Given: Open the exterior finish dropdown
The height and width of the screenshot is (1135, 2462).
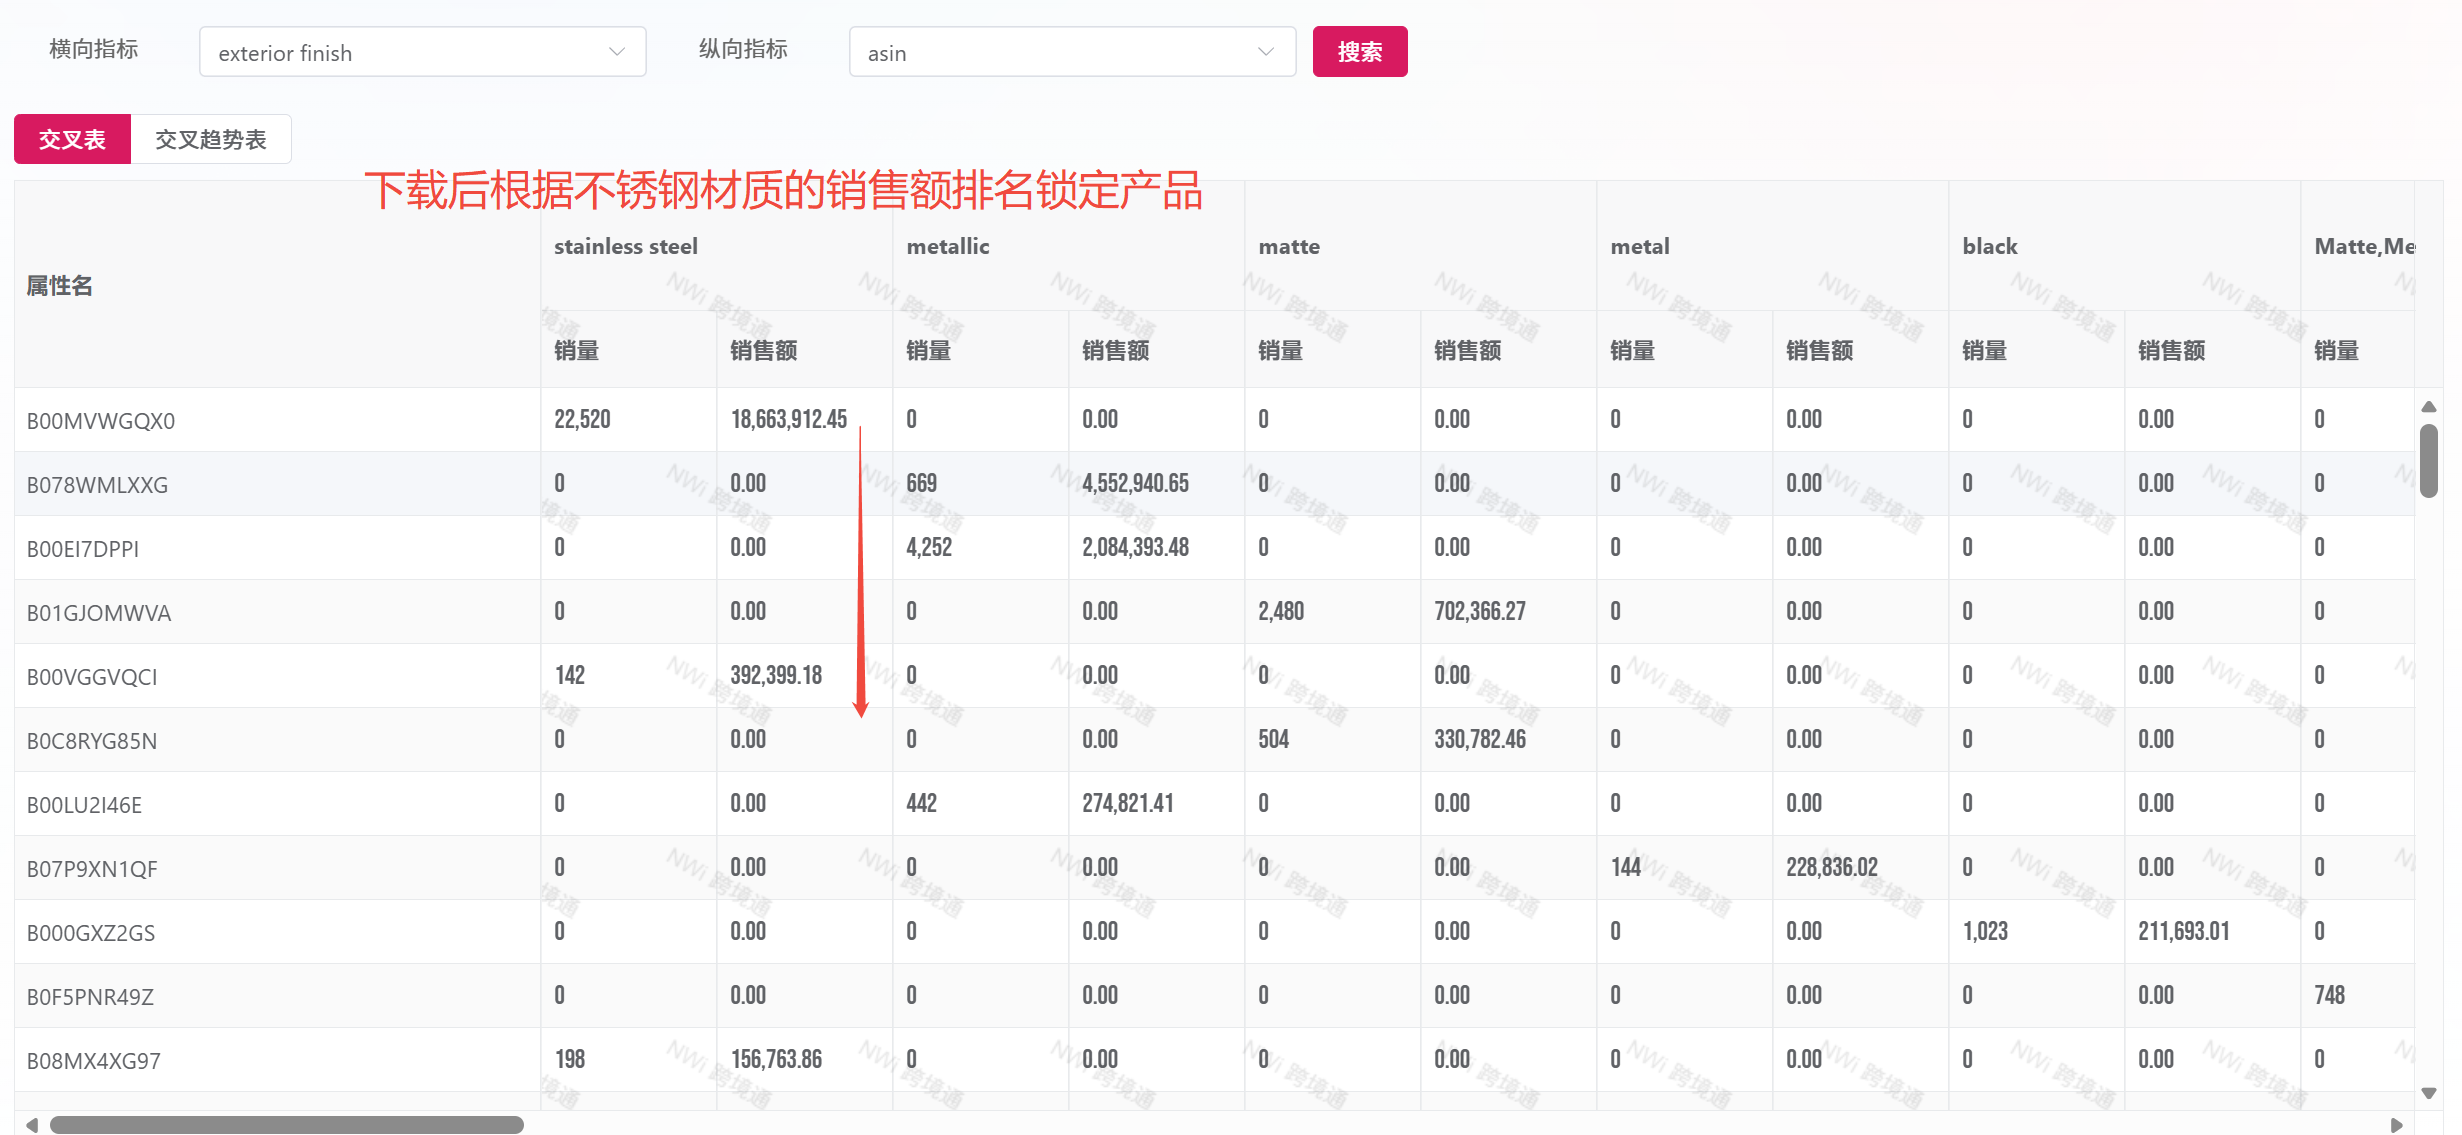Looking at the screenshot, I should point(420,52).
